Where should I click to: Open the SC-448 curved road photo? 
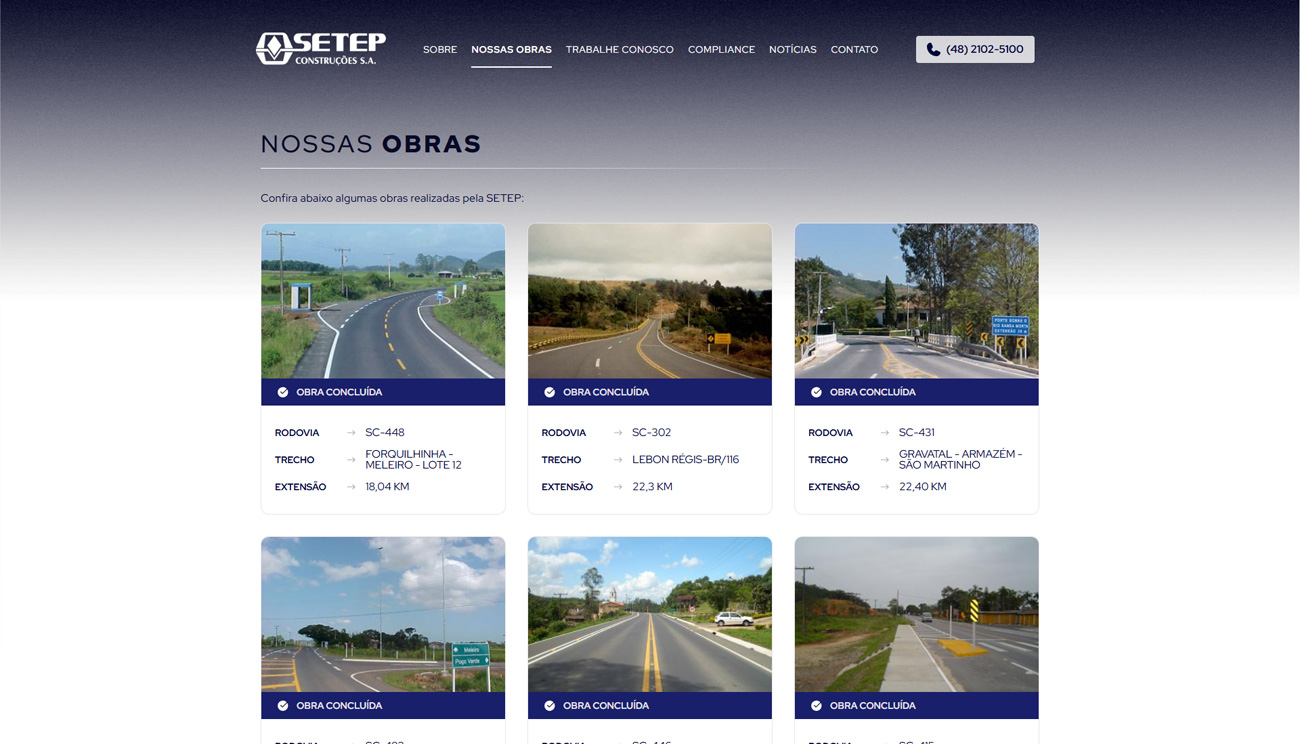[383, 301]
